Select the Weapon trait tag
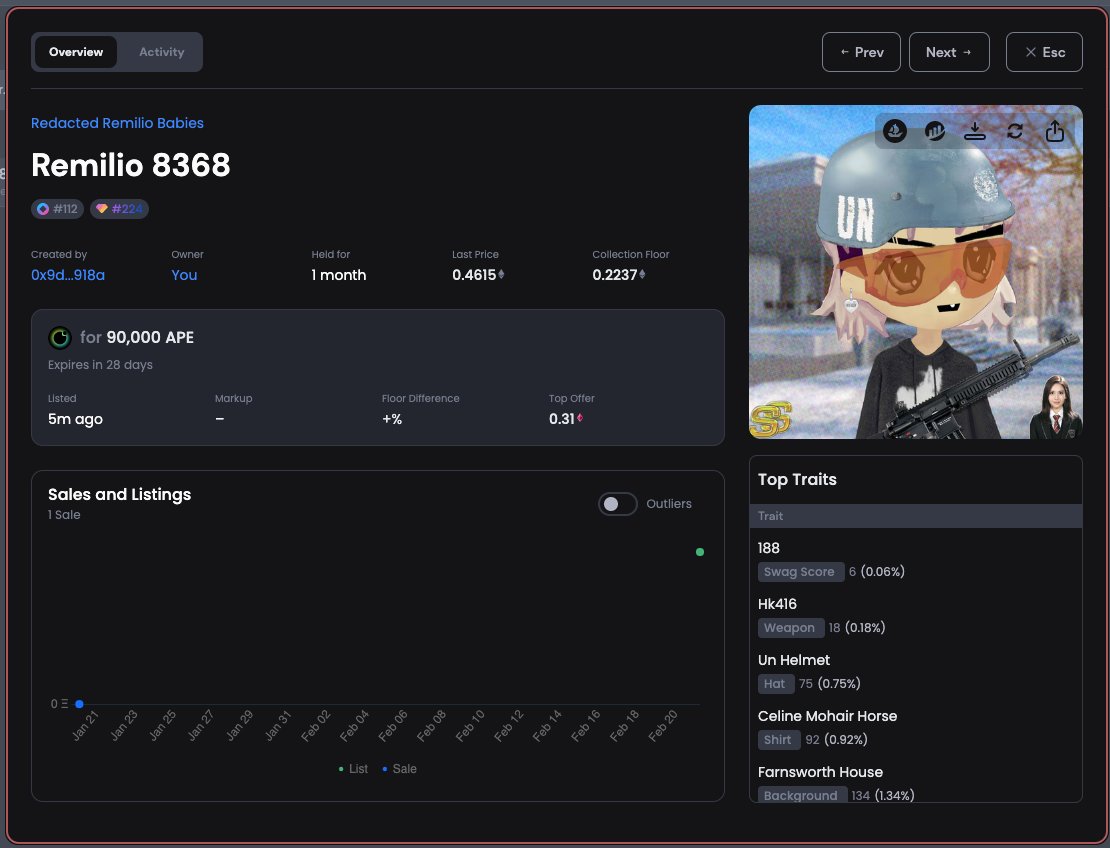The height and width of the screenshot is (848, 1110). tap(791, 628)
